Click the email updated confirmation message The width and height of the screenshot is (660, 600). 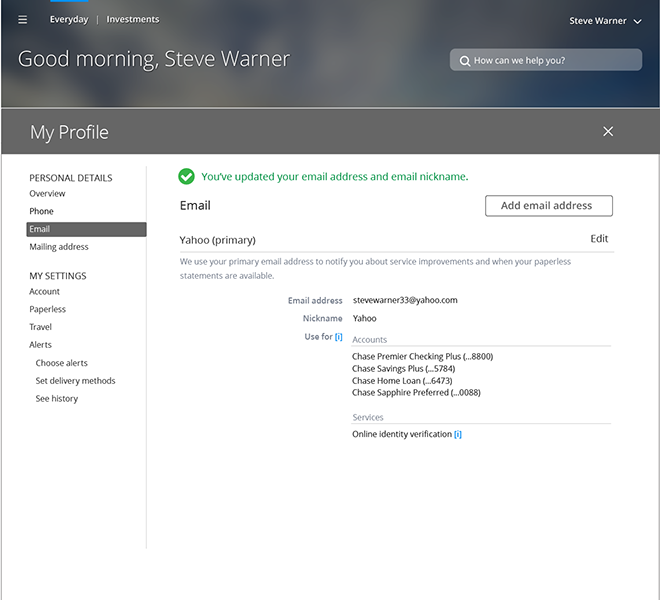pos(335,176)
